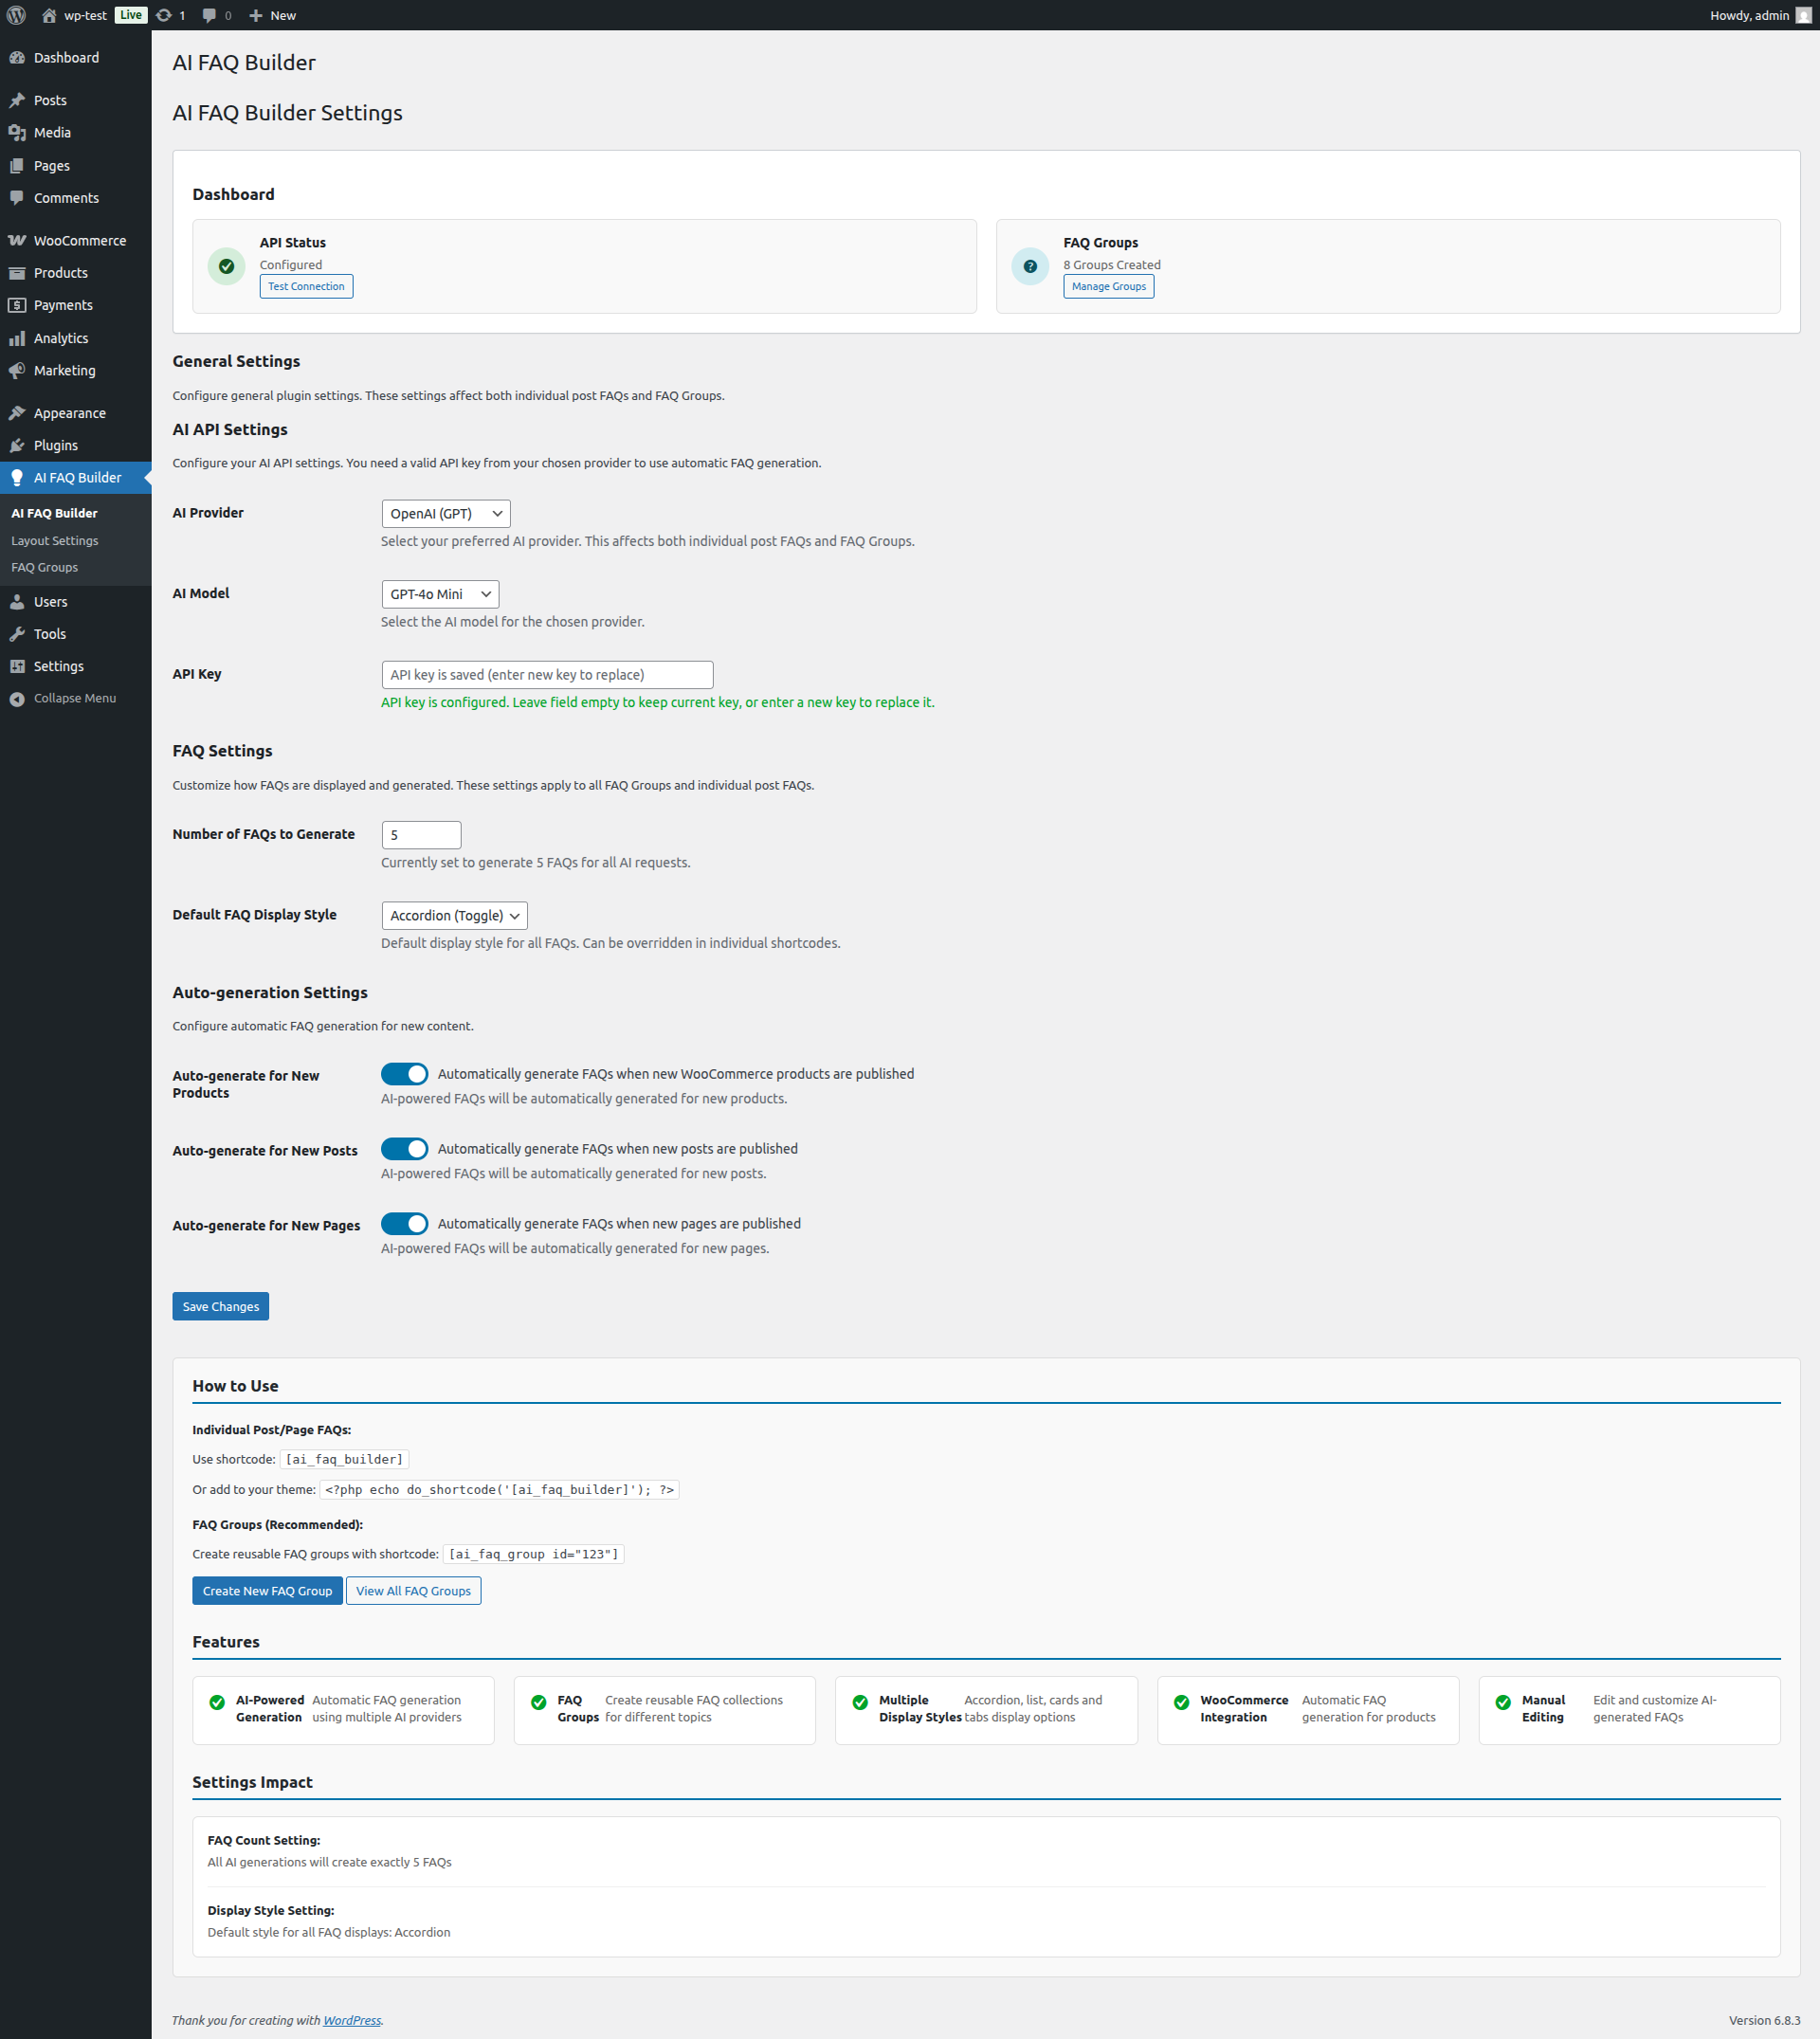Viewport: 1820px width, 2039px height.
Task: Click the [ai_faq_builder] shortcode text
Action: [x=344, y=1460]
